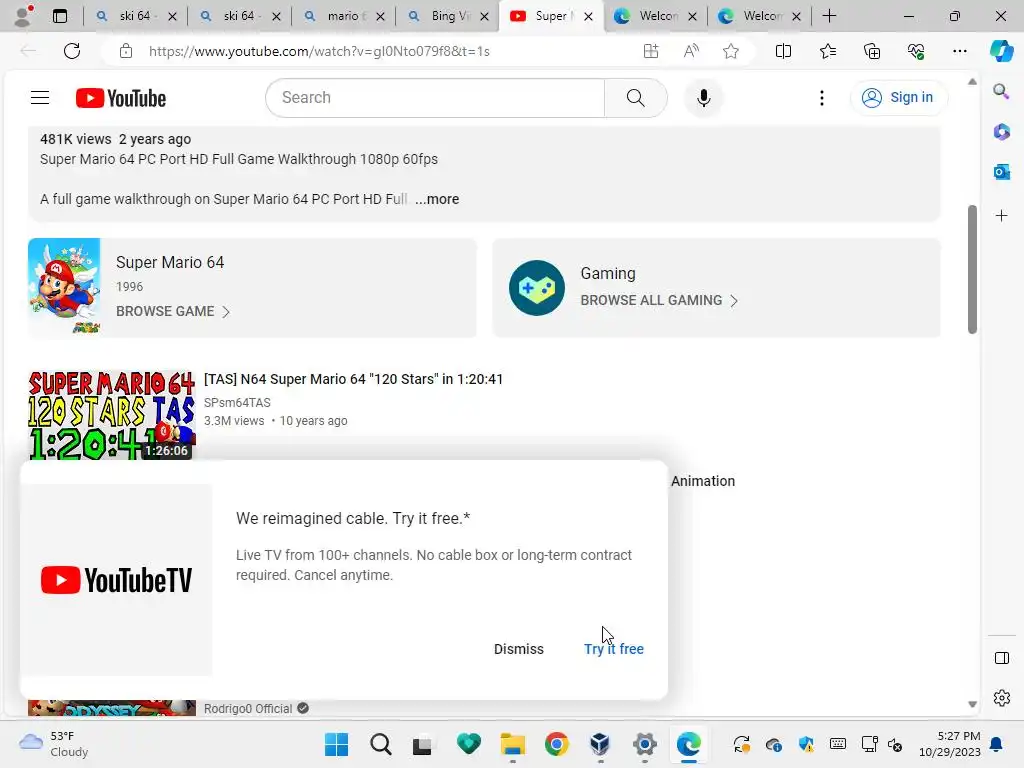Open Edge Settings and more menu
Viewport: 1024px width, 768px height.
959,51
